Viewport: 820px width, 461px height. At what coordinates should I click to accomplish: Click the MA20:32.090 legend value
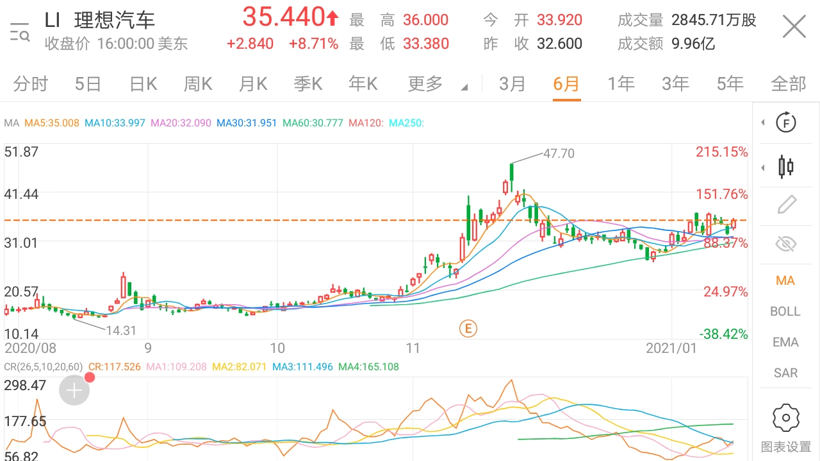tap(181, 123)
